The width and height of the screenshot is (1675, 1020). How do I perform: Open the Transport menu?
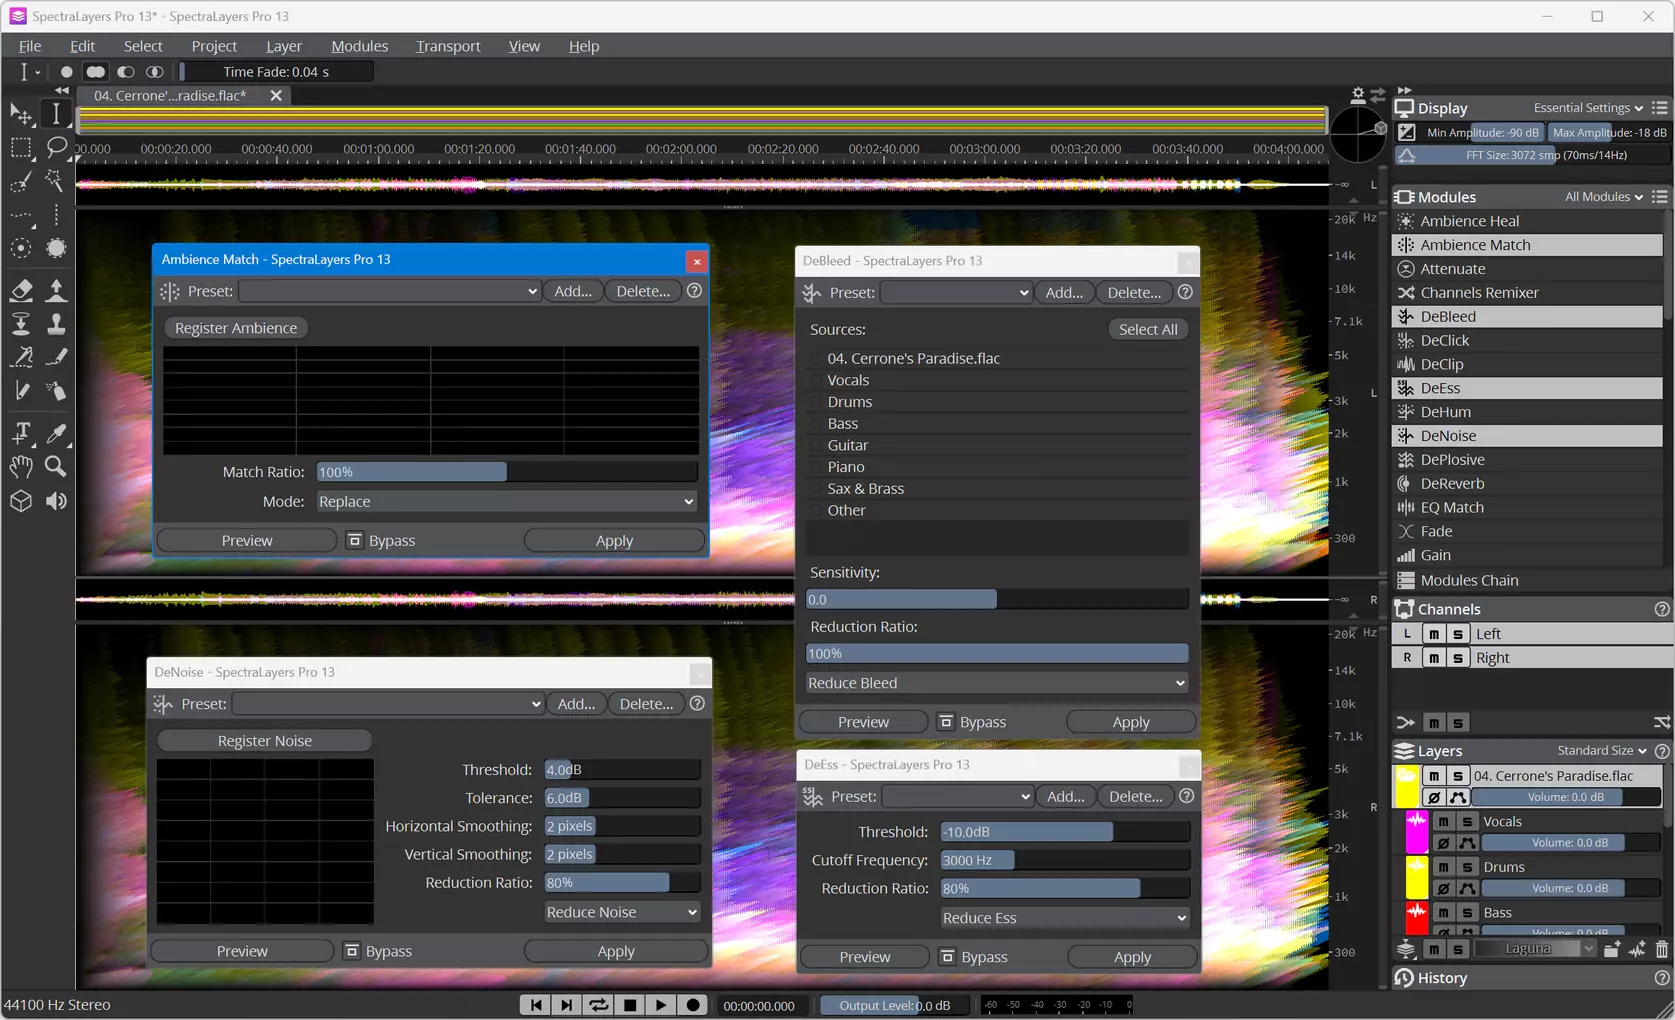coord(448,46)
